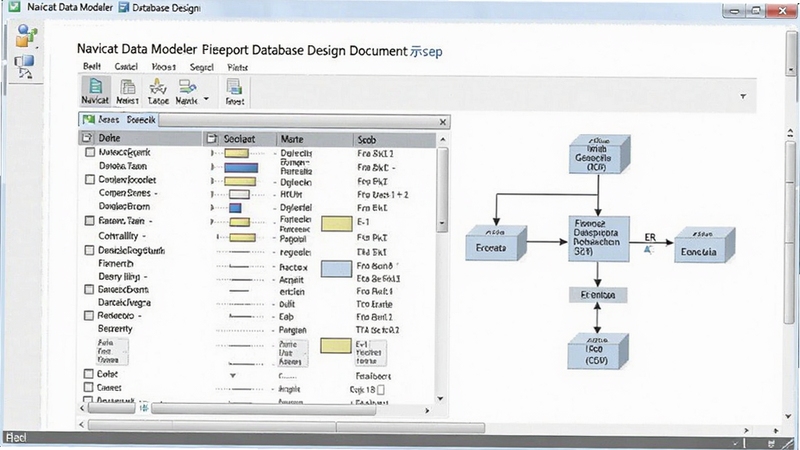Expand arrow before Deloba Taon blue bar
The height and width of the screenshot is (450, 800).
212,166
